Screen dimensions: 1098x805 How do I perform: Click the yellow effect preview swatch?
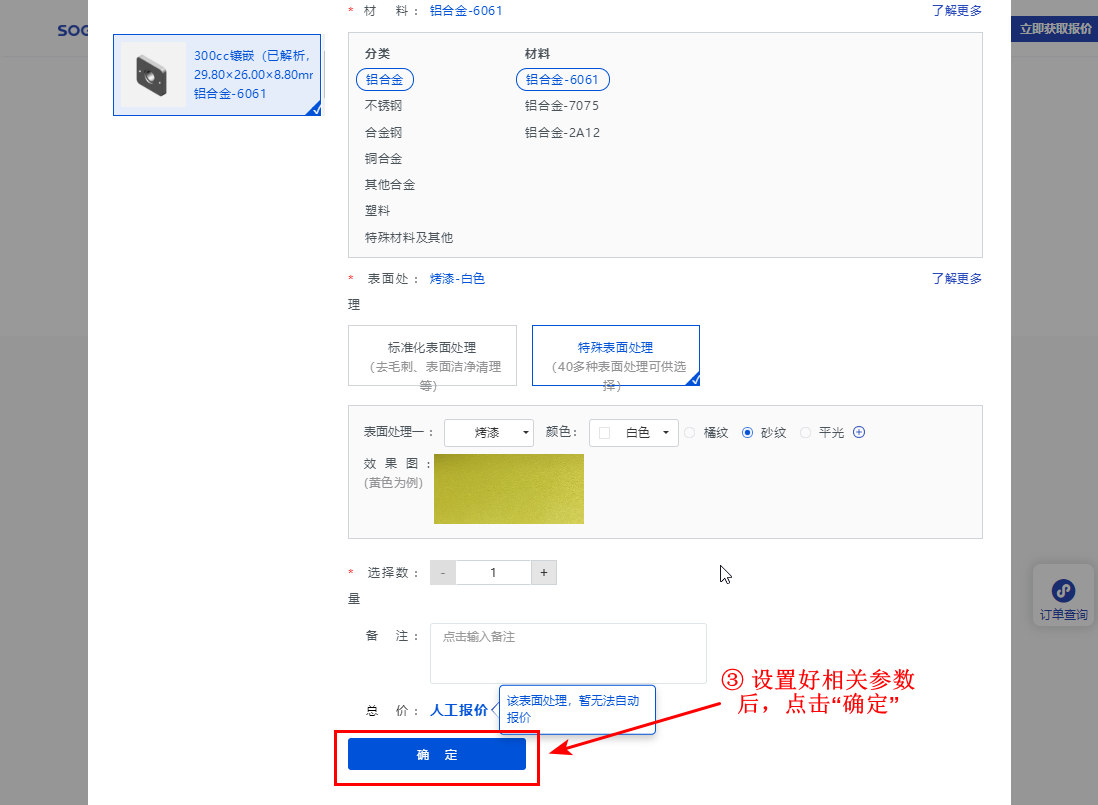[x=508, y=489]
